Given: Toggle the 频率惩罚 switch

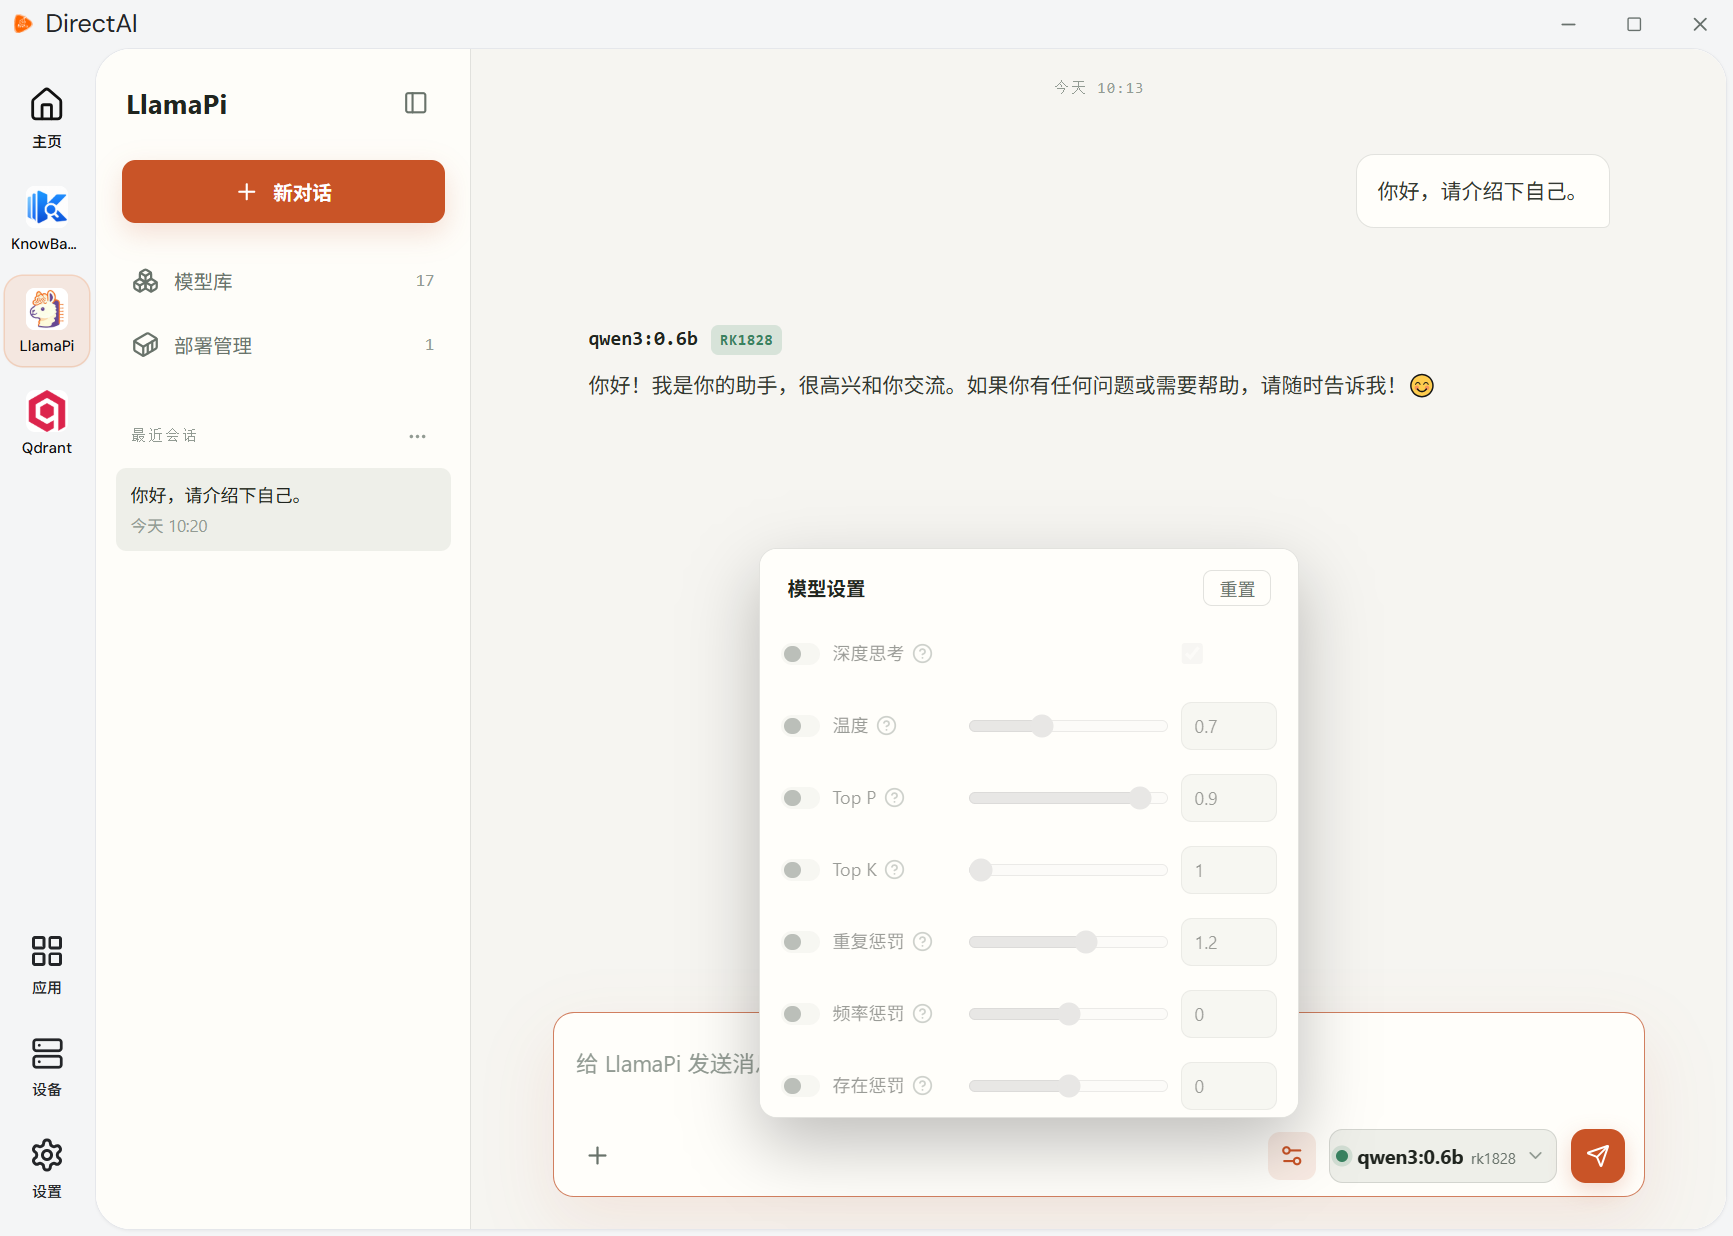Looking at the screenshot, I should [x=801, y=1014].
